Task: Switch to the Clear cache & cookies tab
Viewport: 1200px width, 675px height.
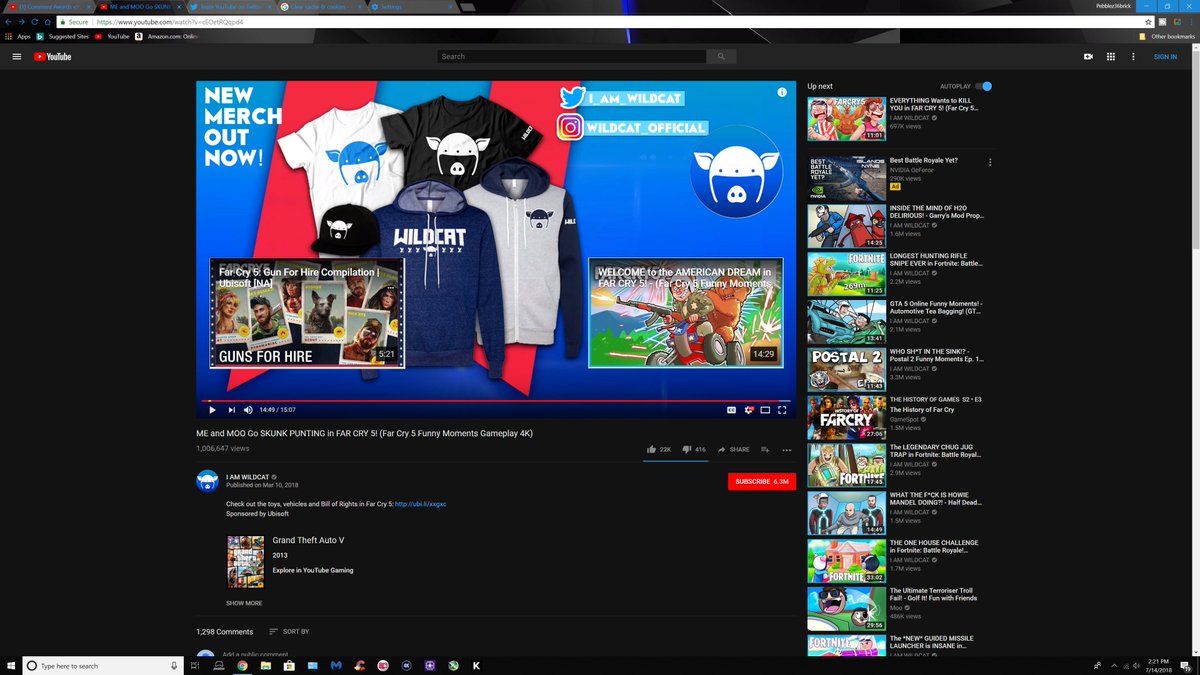Action: coord(320,6)
